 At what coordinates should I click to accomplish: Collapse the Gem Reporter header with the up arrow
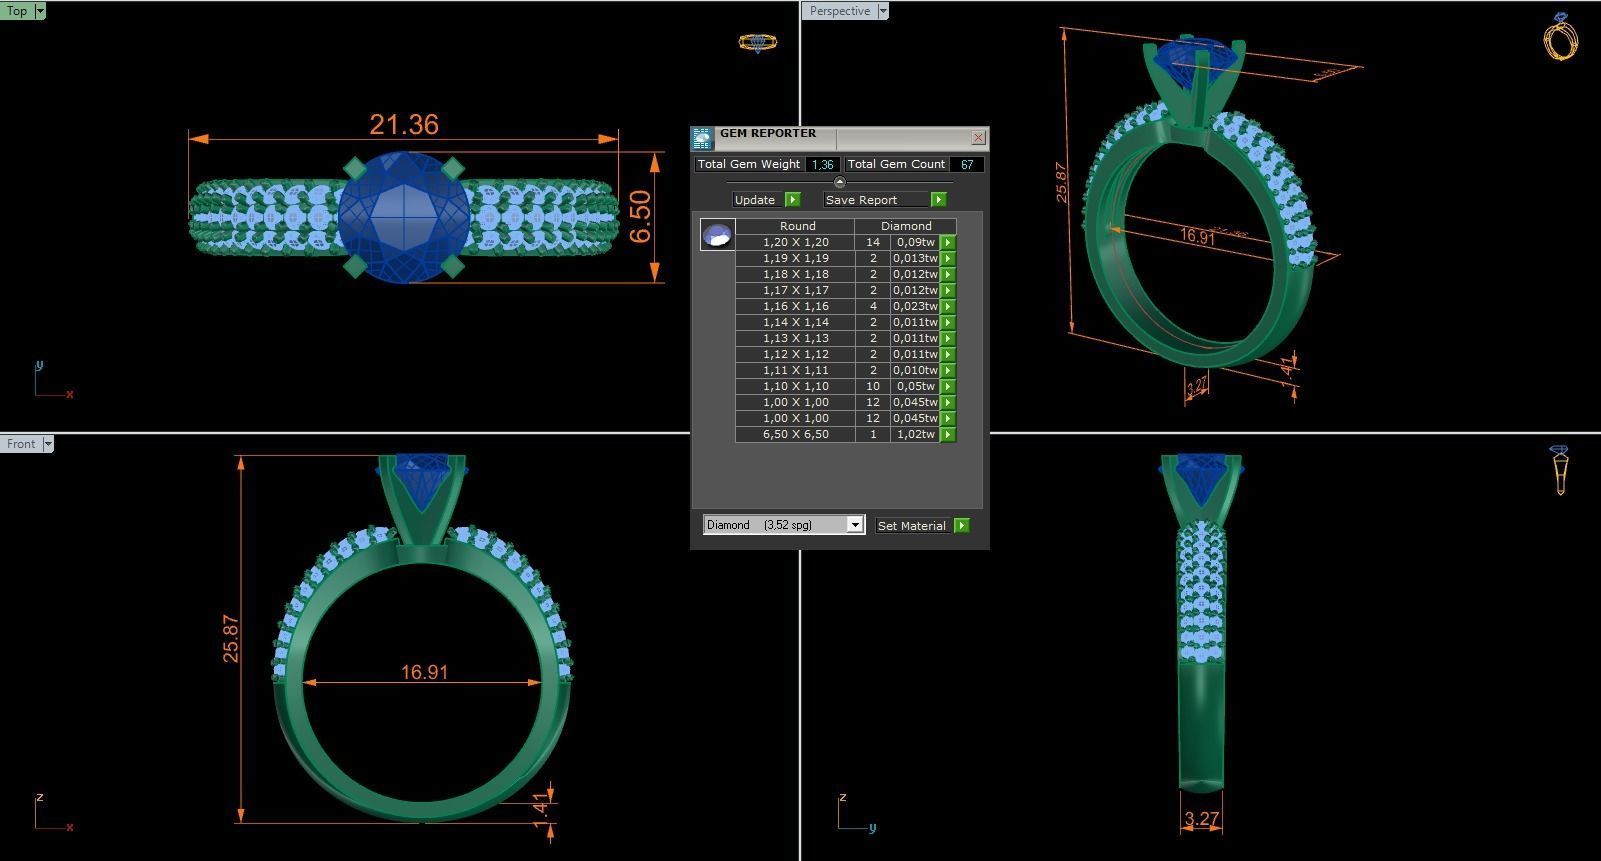coord(839,182)
